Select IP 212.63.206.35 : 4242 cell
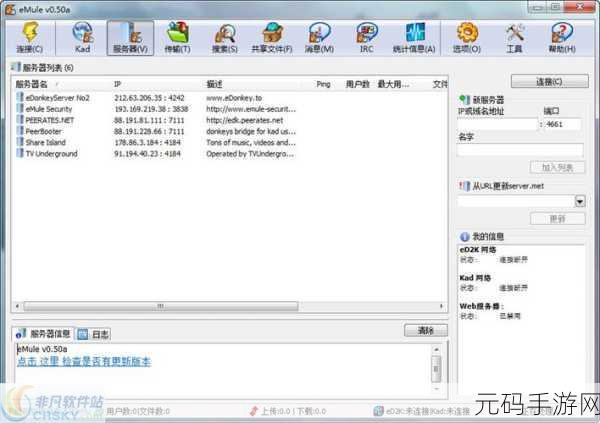This screenshot has width=600, height=423. tap(149, 98)
